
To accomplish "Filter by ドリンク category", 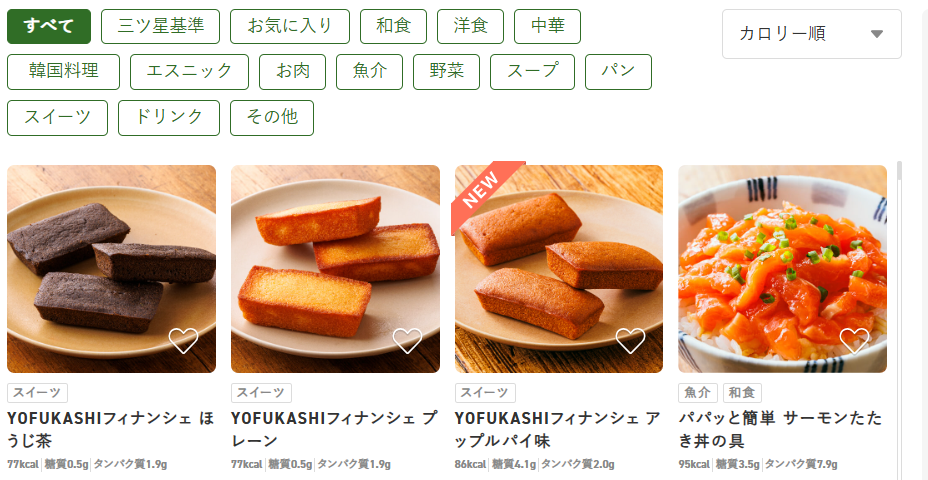I will click(x=169, y=118).
